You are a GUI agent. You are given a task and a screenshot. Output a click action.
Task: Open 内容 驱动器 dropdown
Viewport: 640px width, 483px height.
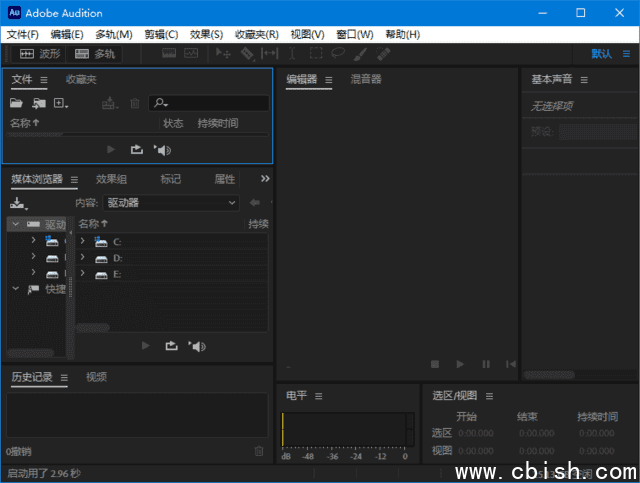[171, 203]
